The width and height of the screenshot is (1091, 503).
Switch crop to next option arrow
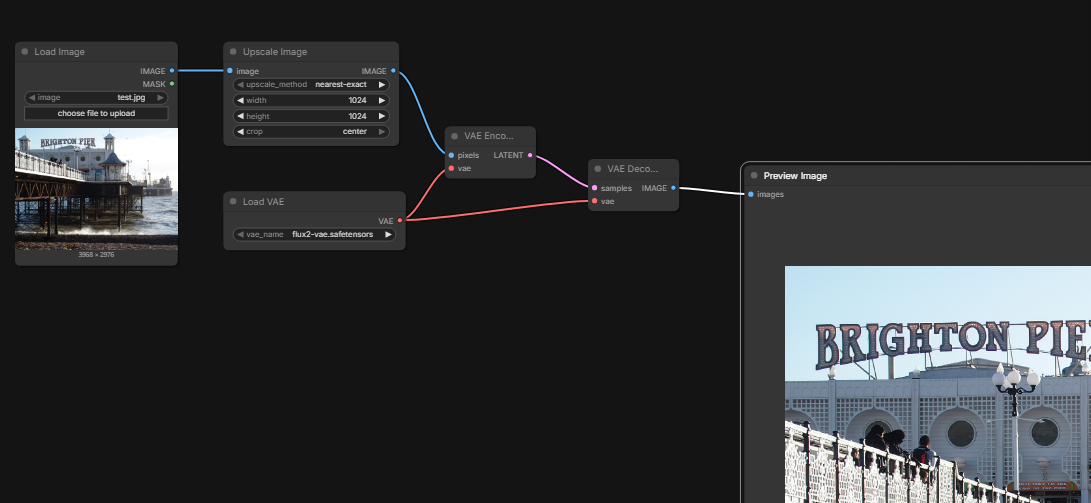(382, 131)
